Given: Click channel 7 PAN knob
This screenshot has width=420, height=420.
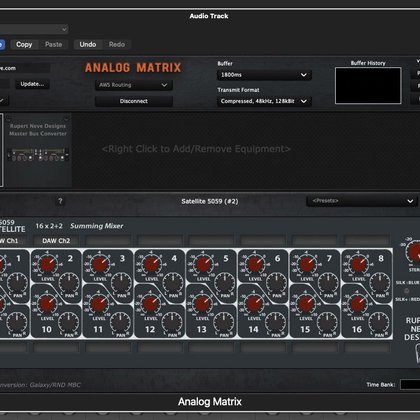Looking at the screenshot, I should [328, 283].
